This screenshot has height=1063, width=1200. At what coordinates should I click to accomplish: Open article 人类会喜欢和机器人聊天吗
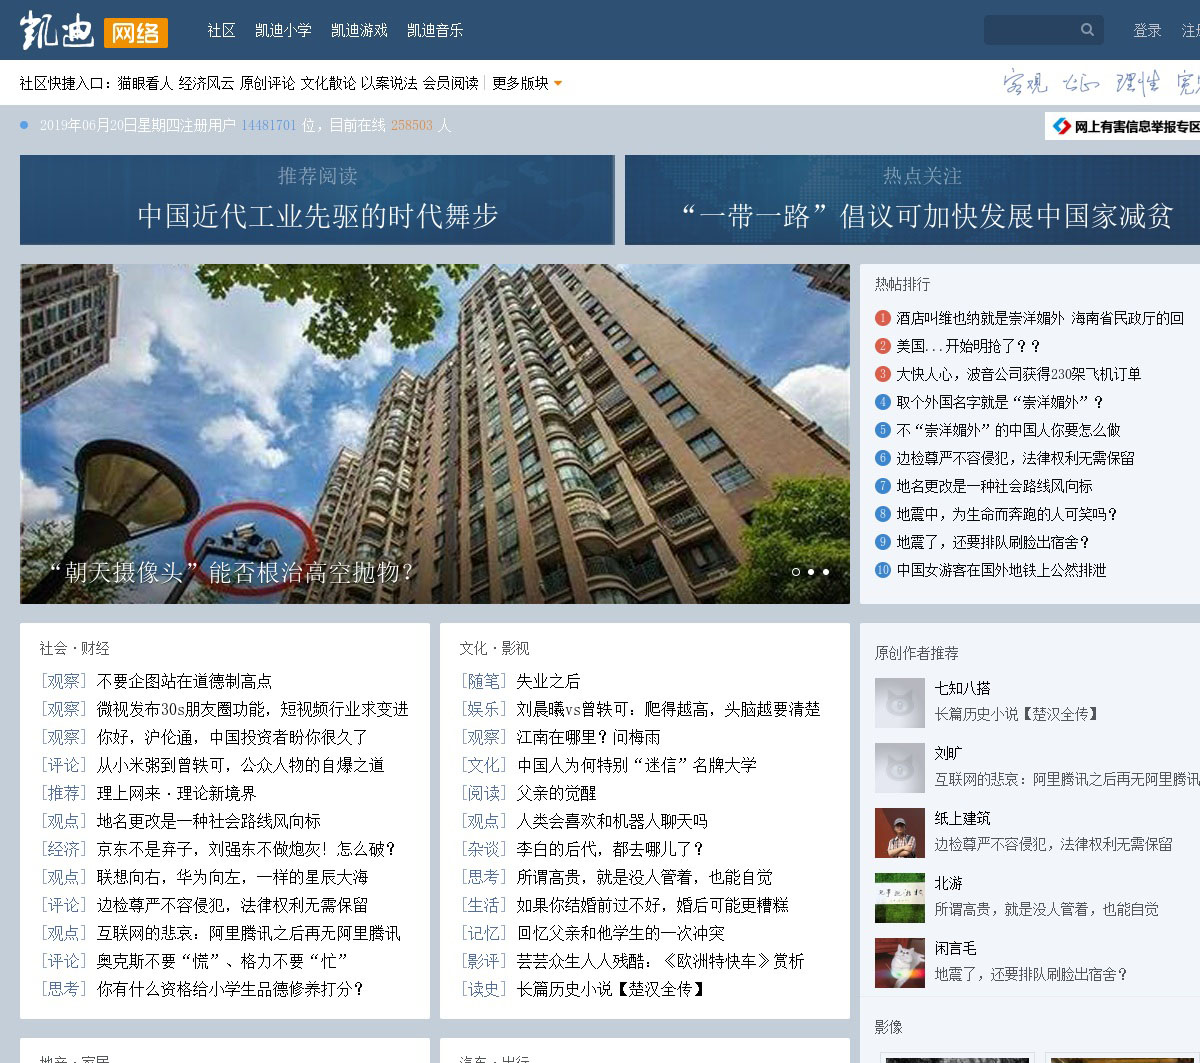pos(612,821)
